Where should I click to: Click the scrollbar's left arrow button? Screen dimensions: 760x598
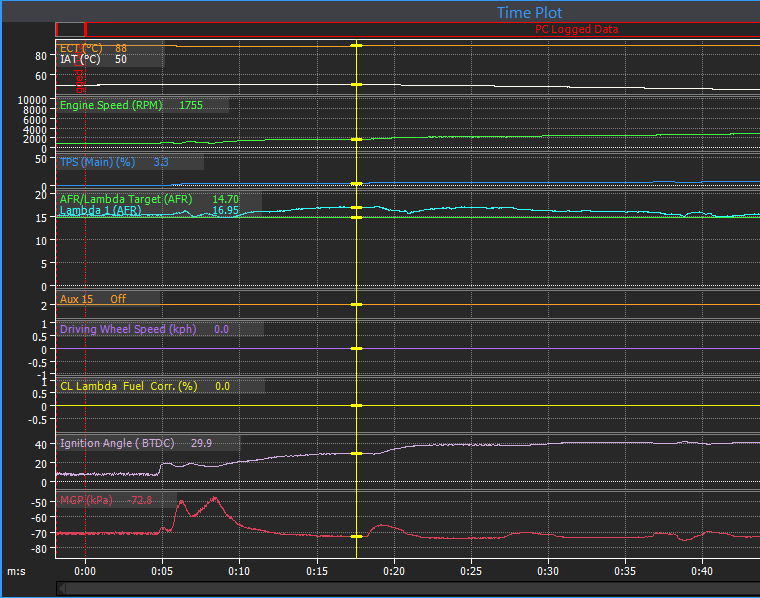click(62, 589)
